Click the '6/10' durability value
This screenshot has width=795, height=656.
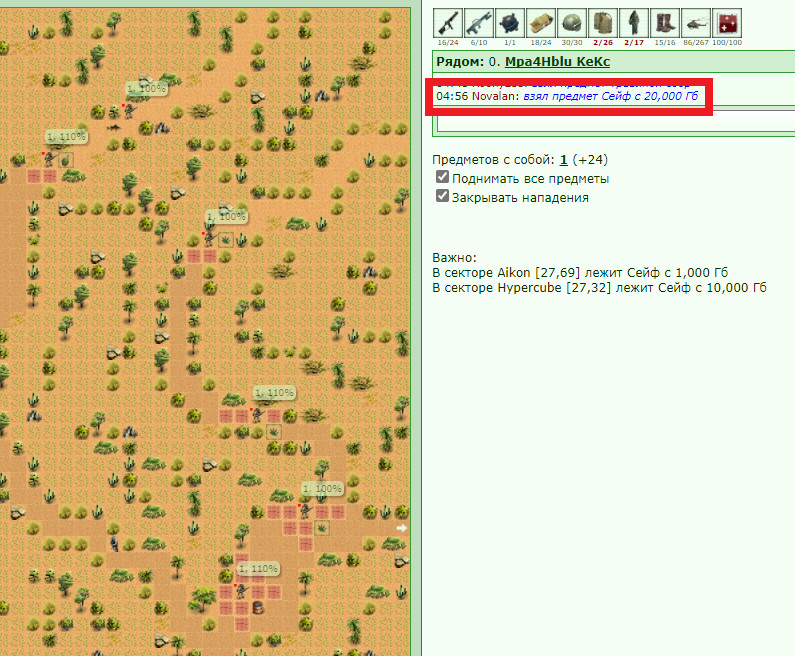[479, 43]
